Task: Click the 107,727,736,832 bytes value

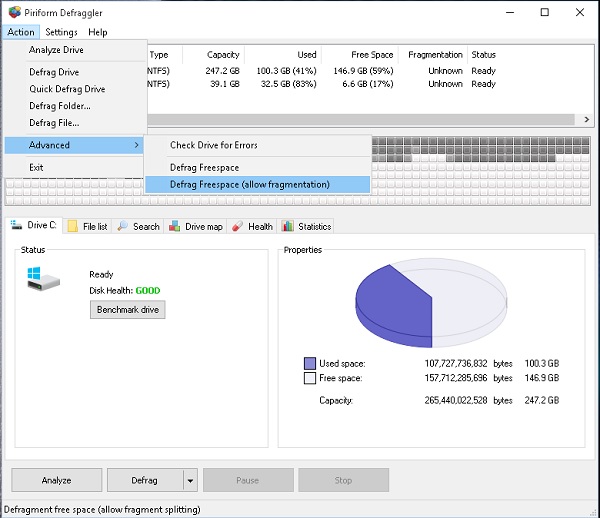Action: [456, 363]
